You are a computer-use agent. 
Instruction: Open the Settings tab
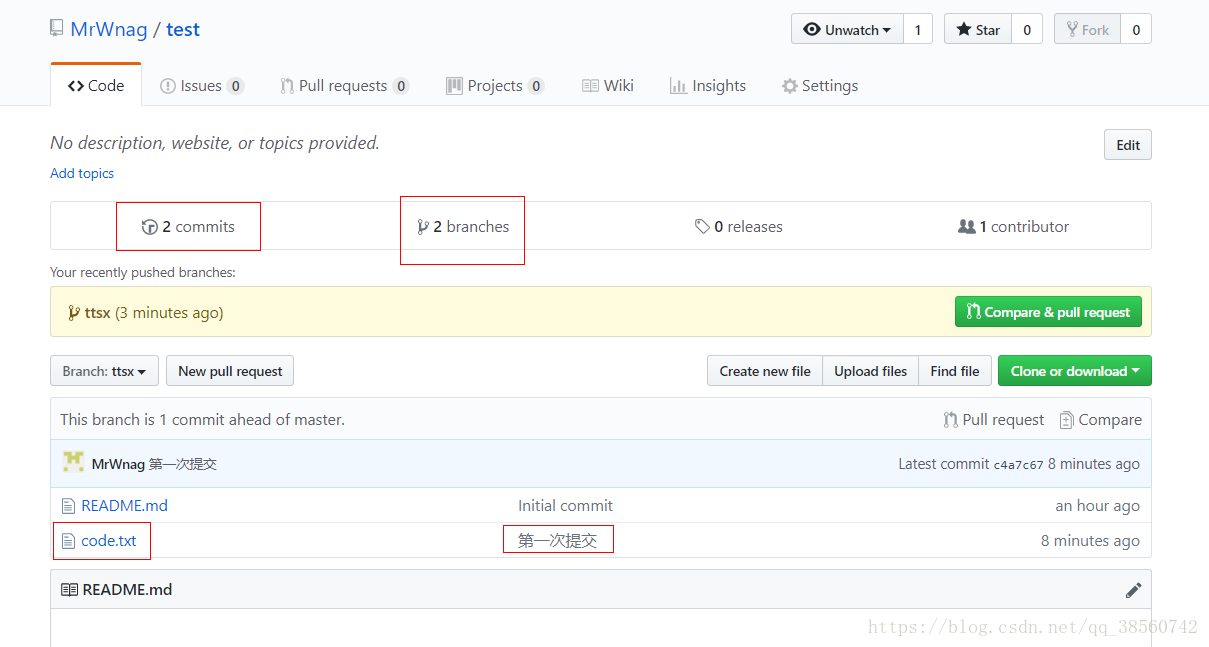tap(820, 85)
